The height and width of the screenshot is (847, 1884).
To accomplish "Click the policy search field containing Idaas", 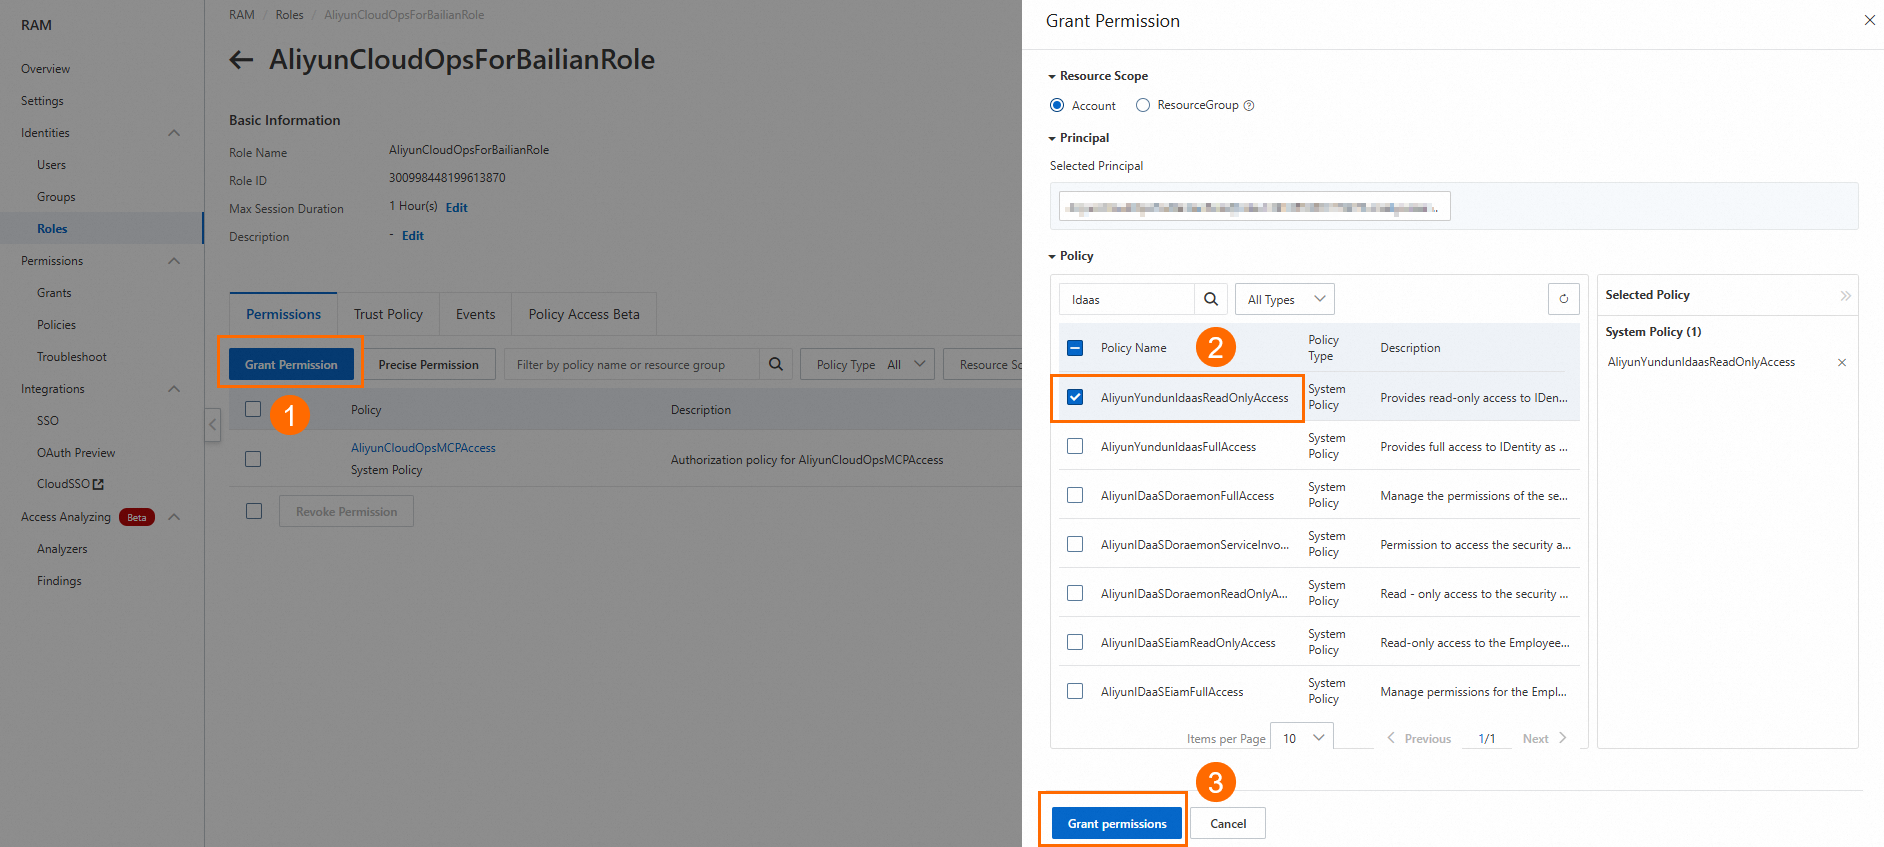I will 1127,299.
